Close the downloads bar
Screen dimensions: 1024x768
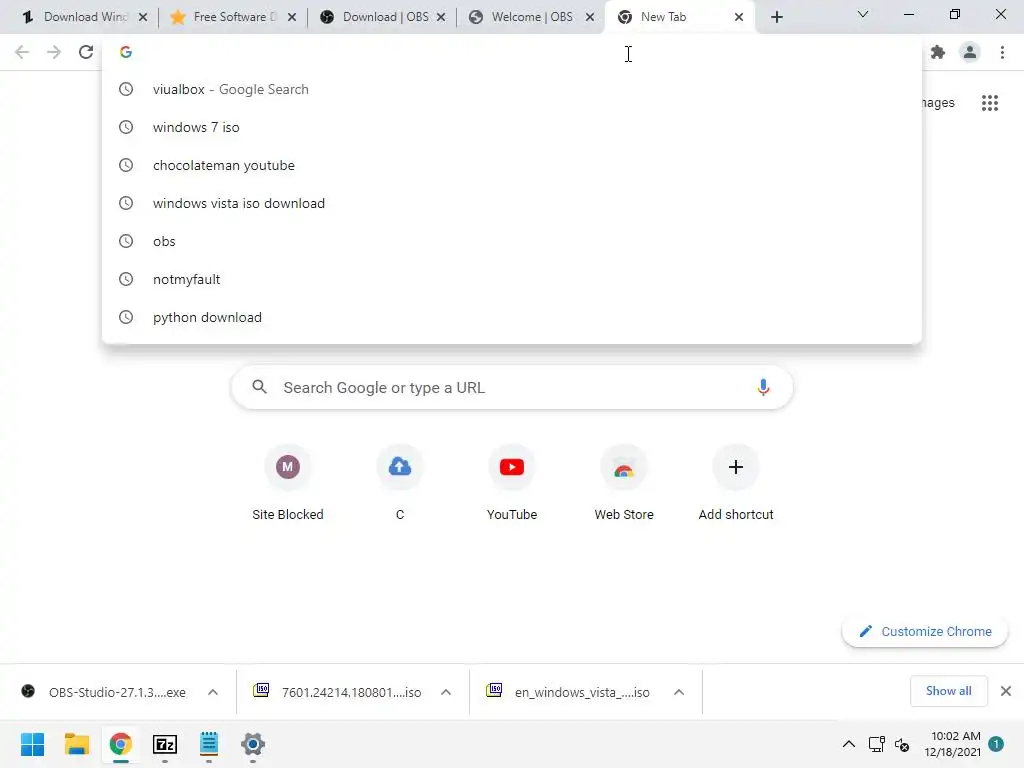pyautogui.click(x=1006, y=691)
